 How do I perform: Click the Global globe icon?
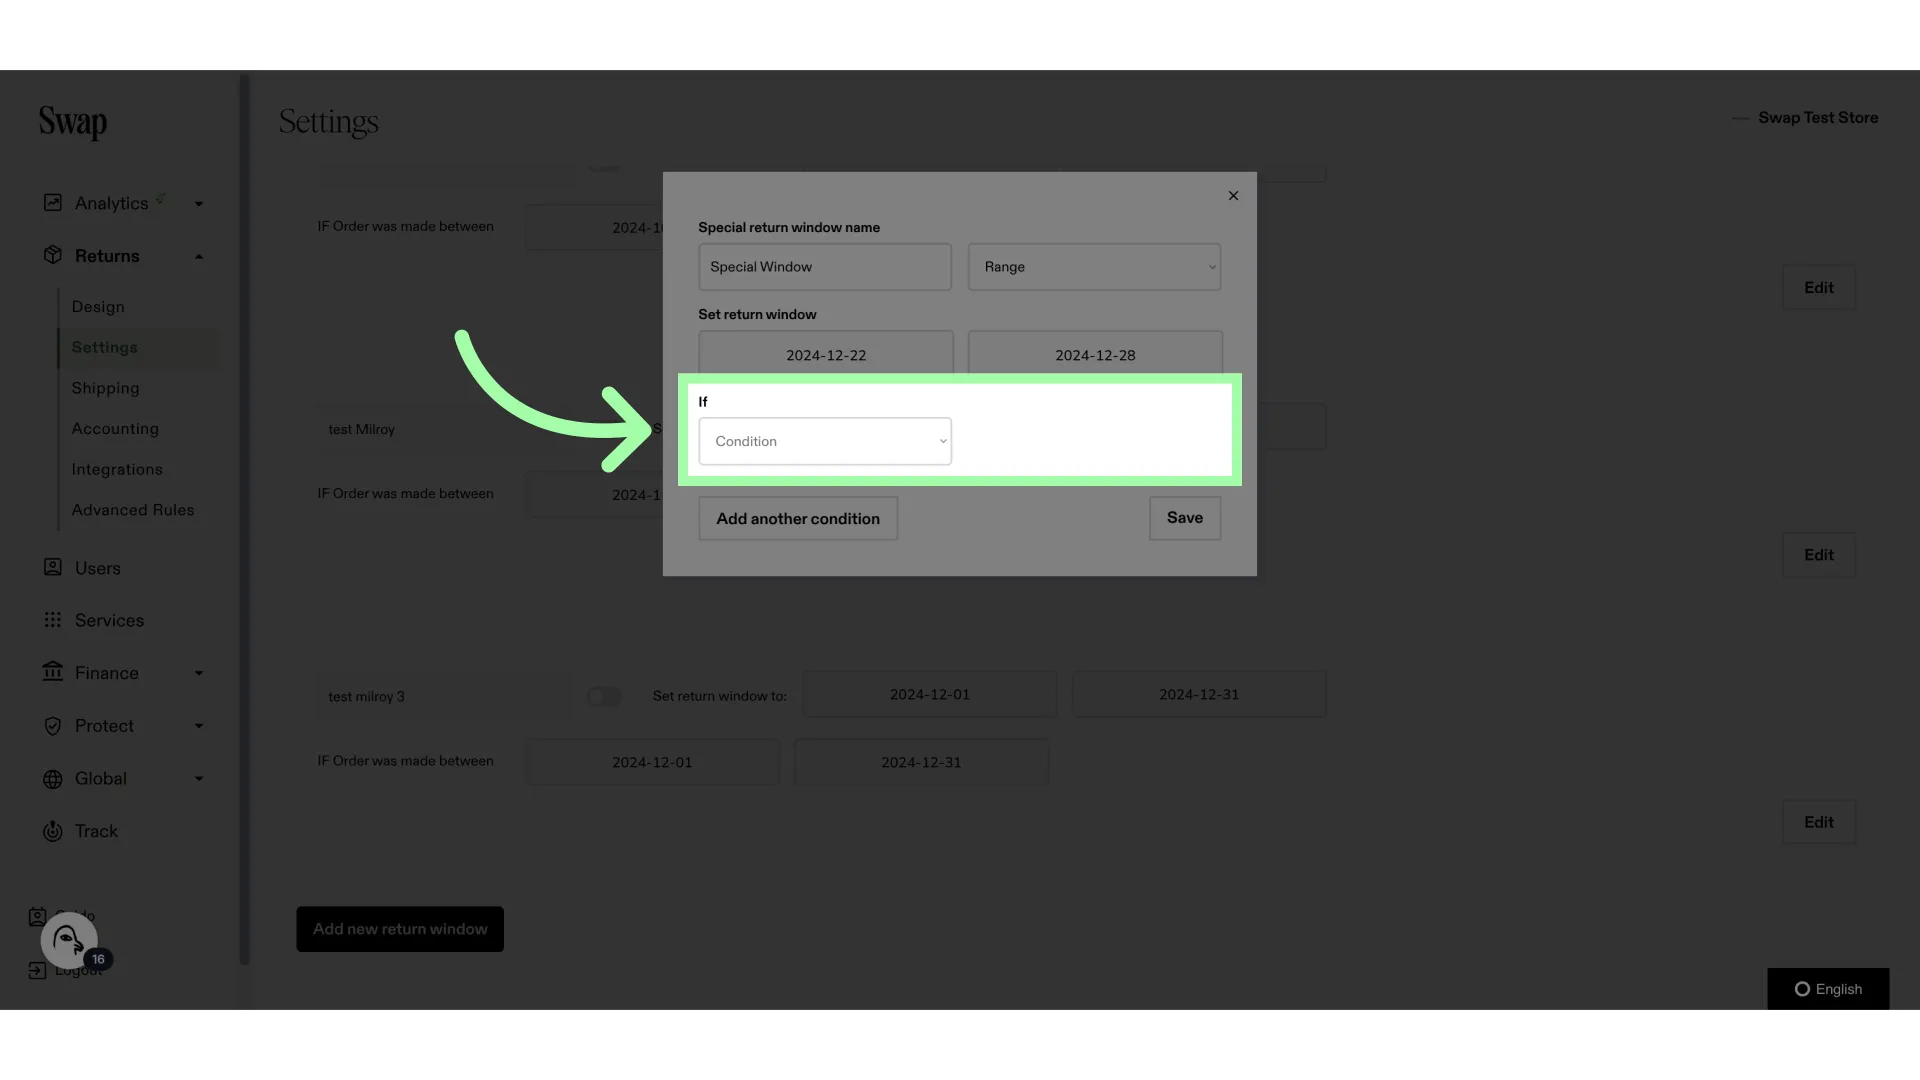[x=53, y=779]
